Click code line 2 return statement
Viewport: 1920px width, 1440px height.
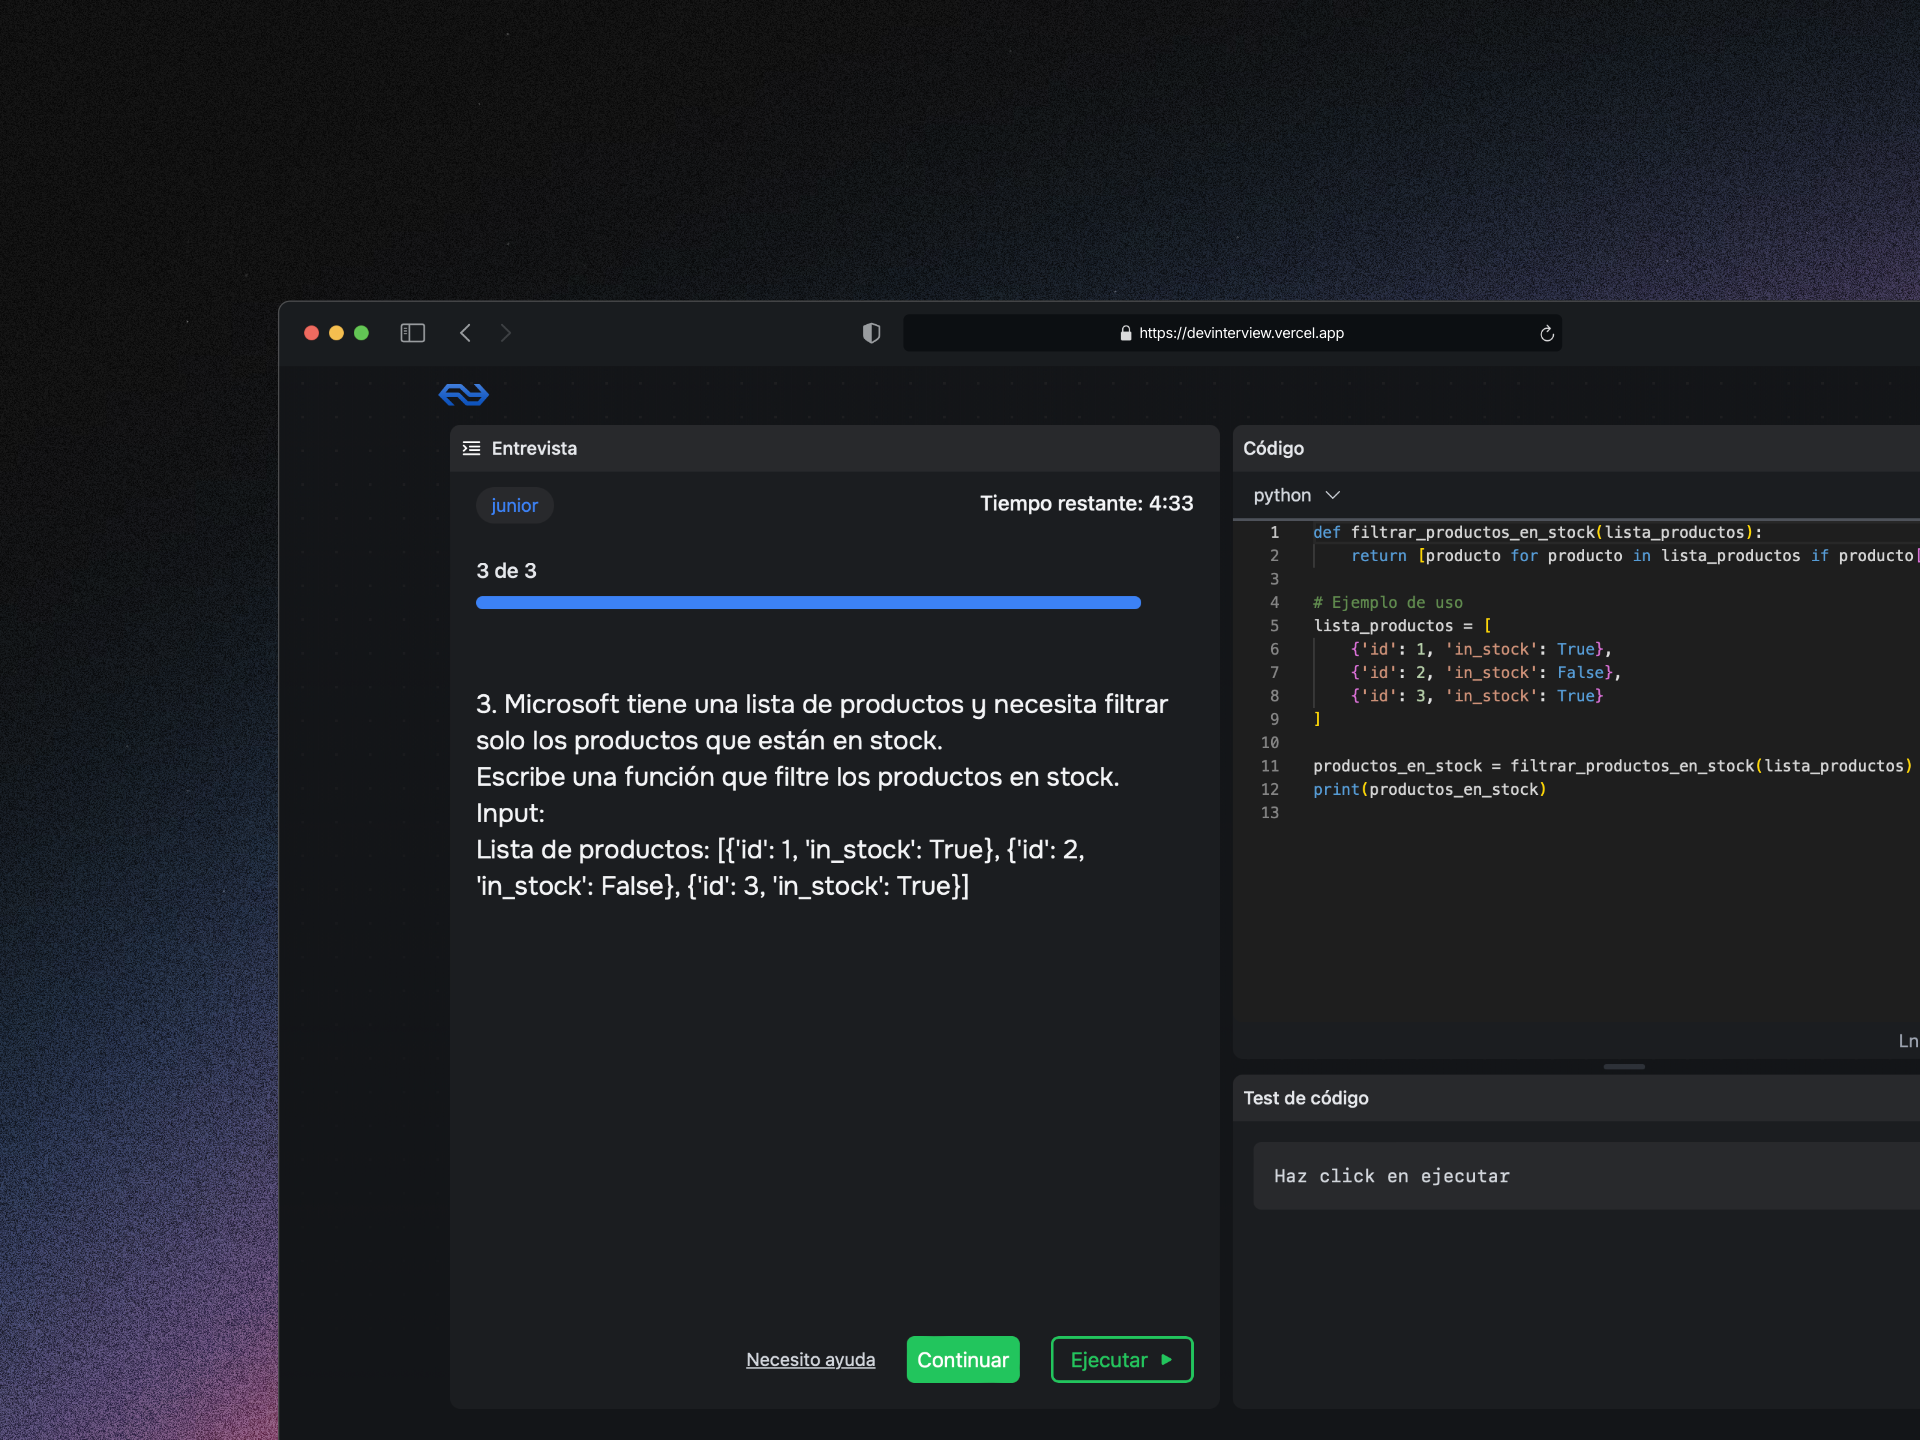[1634, 555]
